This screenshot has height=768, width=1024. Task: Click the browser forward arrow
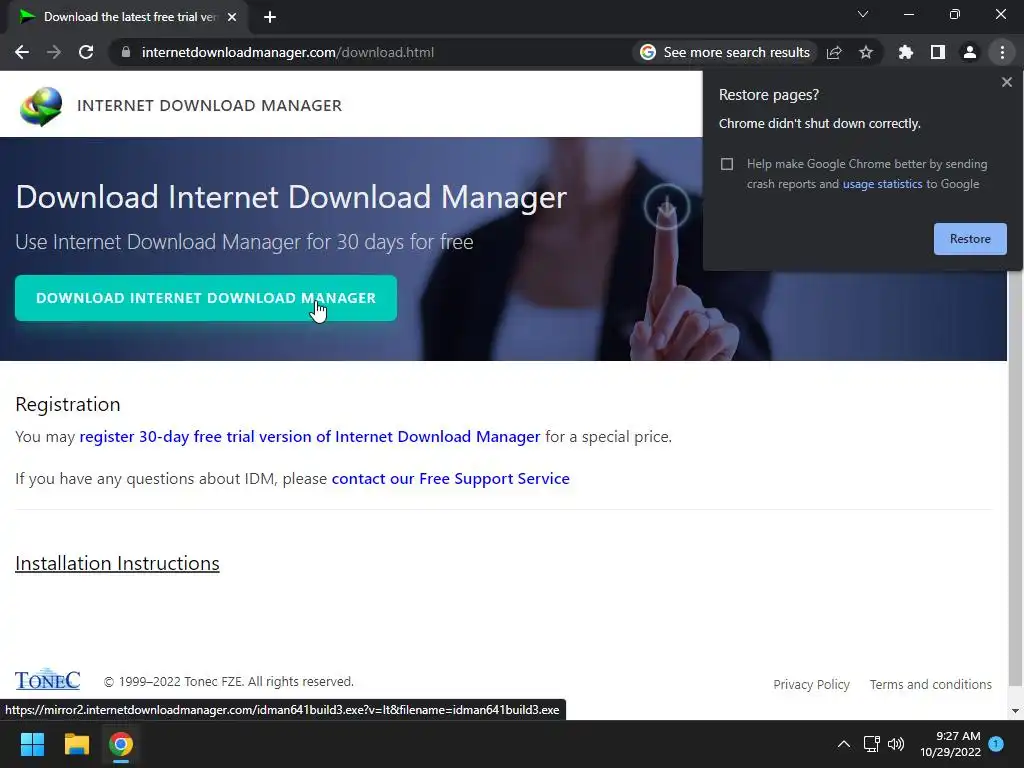(x=54, y=52)
